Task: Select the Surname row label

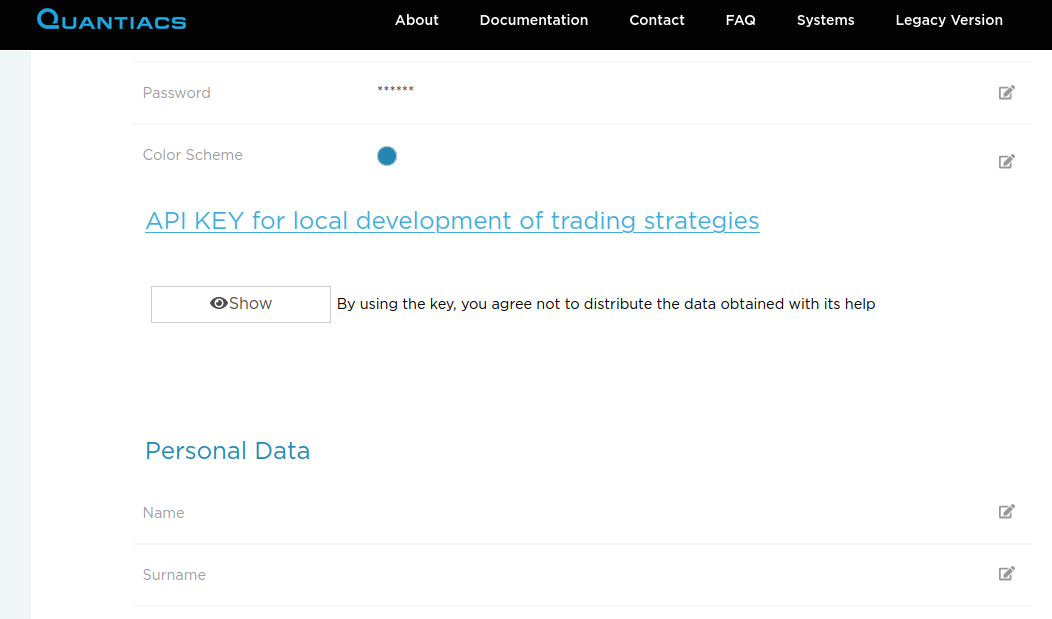Action: coord(174,575)
